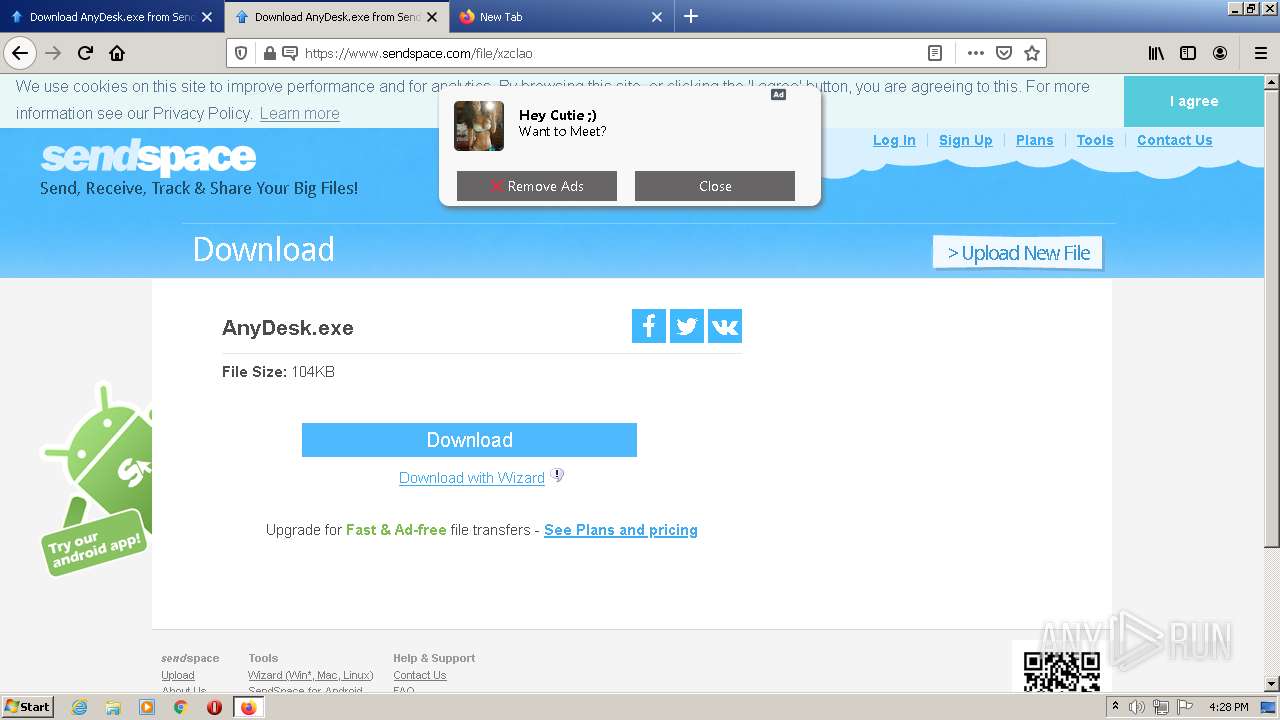Show site security padlock info
The height and width of the screenshot is (720, 1280).
tap(268, 53)
